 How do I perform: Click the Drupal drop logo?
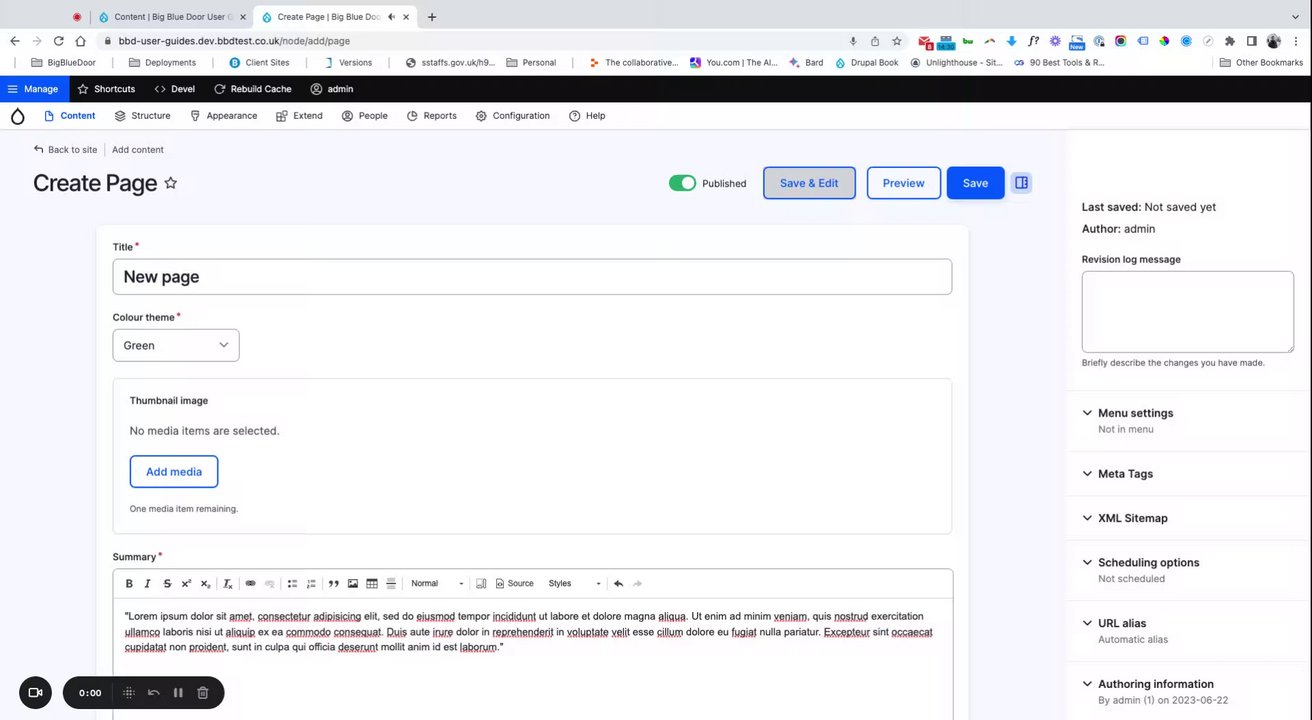tap(17, 116)
